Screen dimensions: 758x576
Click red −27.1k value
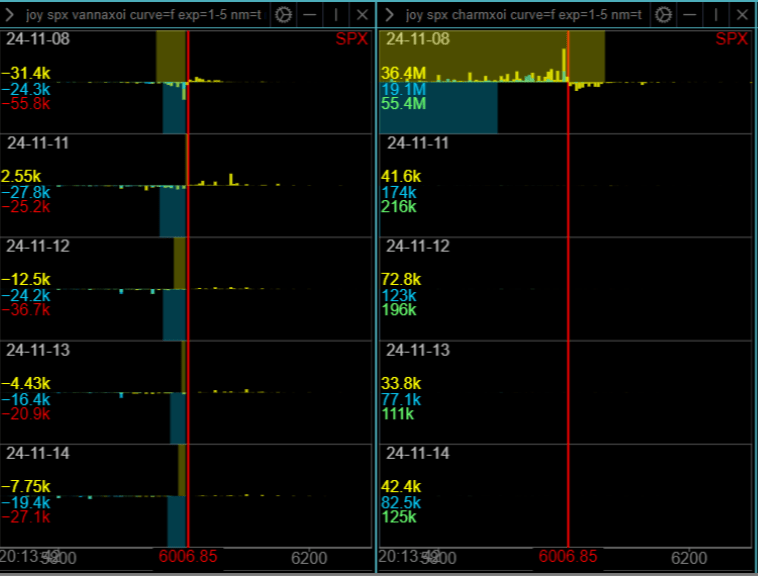click(26, 517)
